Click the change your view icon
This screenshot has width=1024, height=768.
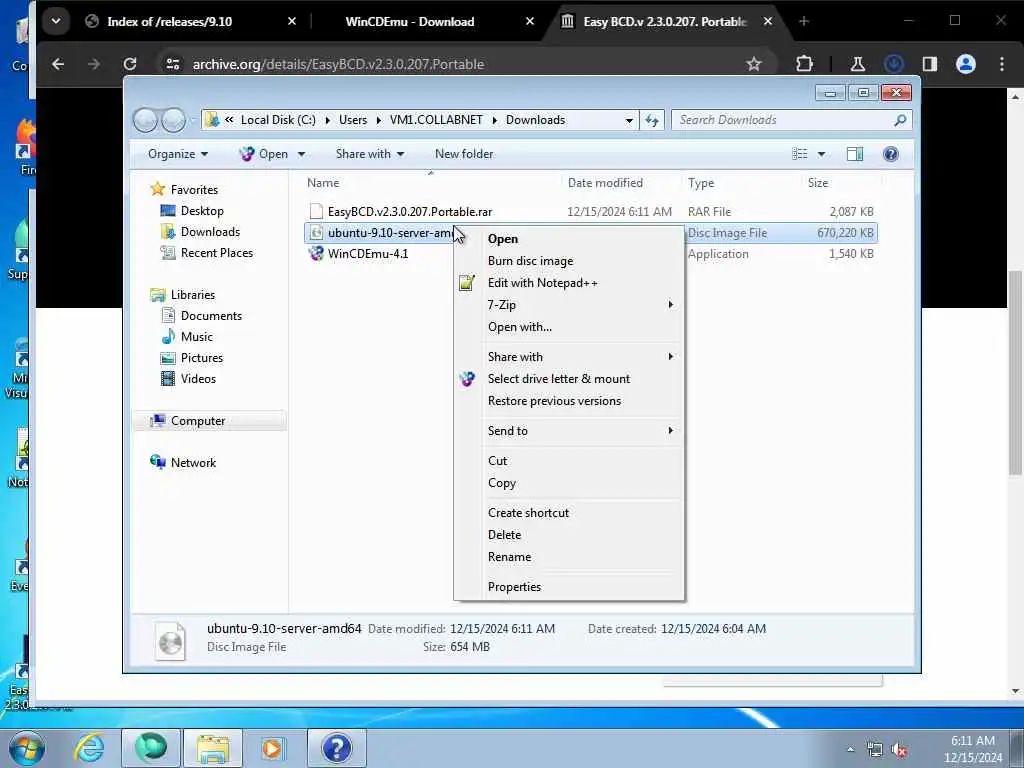coord(800,154)
